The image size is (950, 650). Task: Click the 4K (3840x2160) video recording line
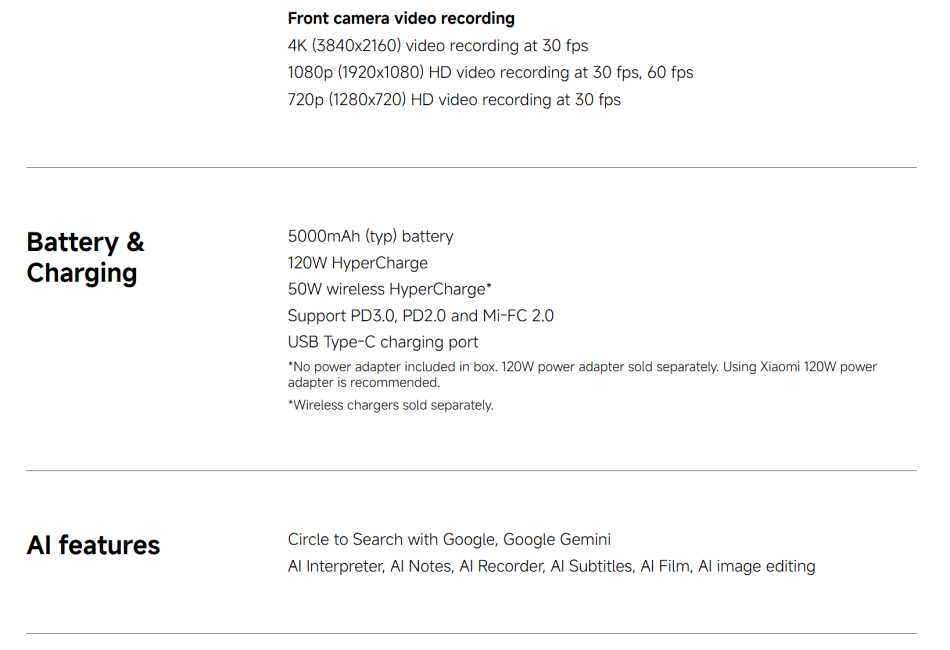pyautogui.click(x=438, y=45)
